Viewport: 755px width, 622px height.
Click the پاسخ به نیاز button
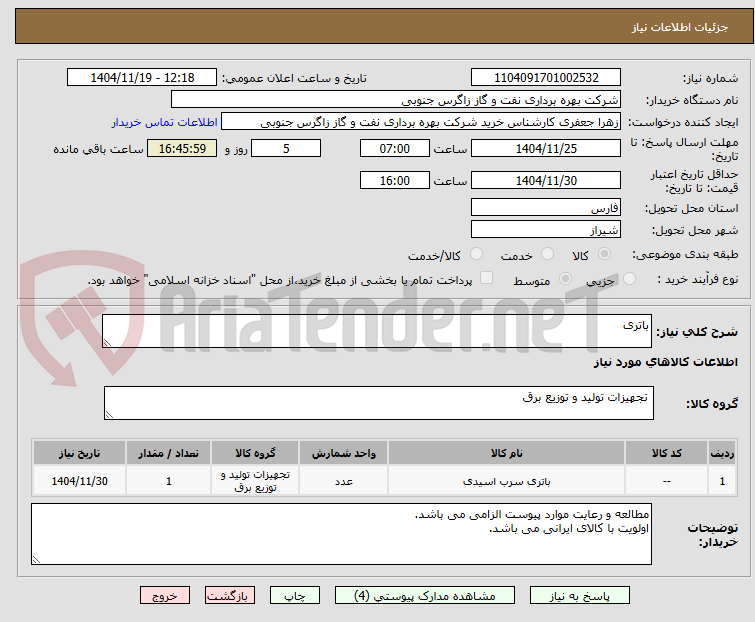coord(580,596)
